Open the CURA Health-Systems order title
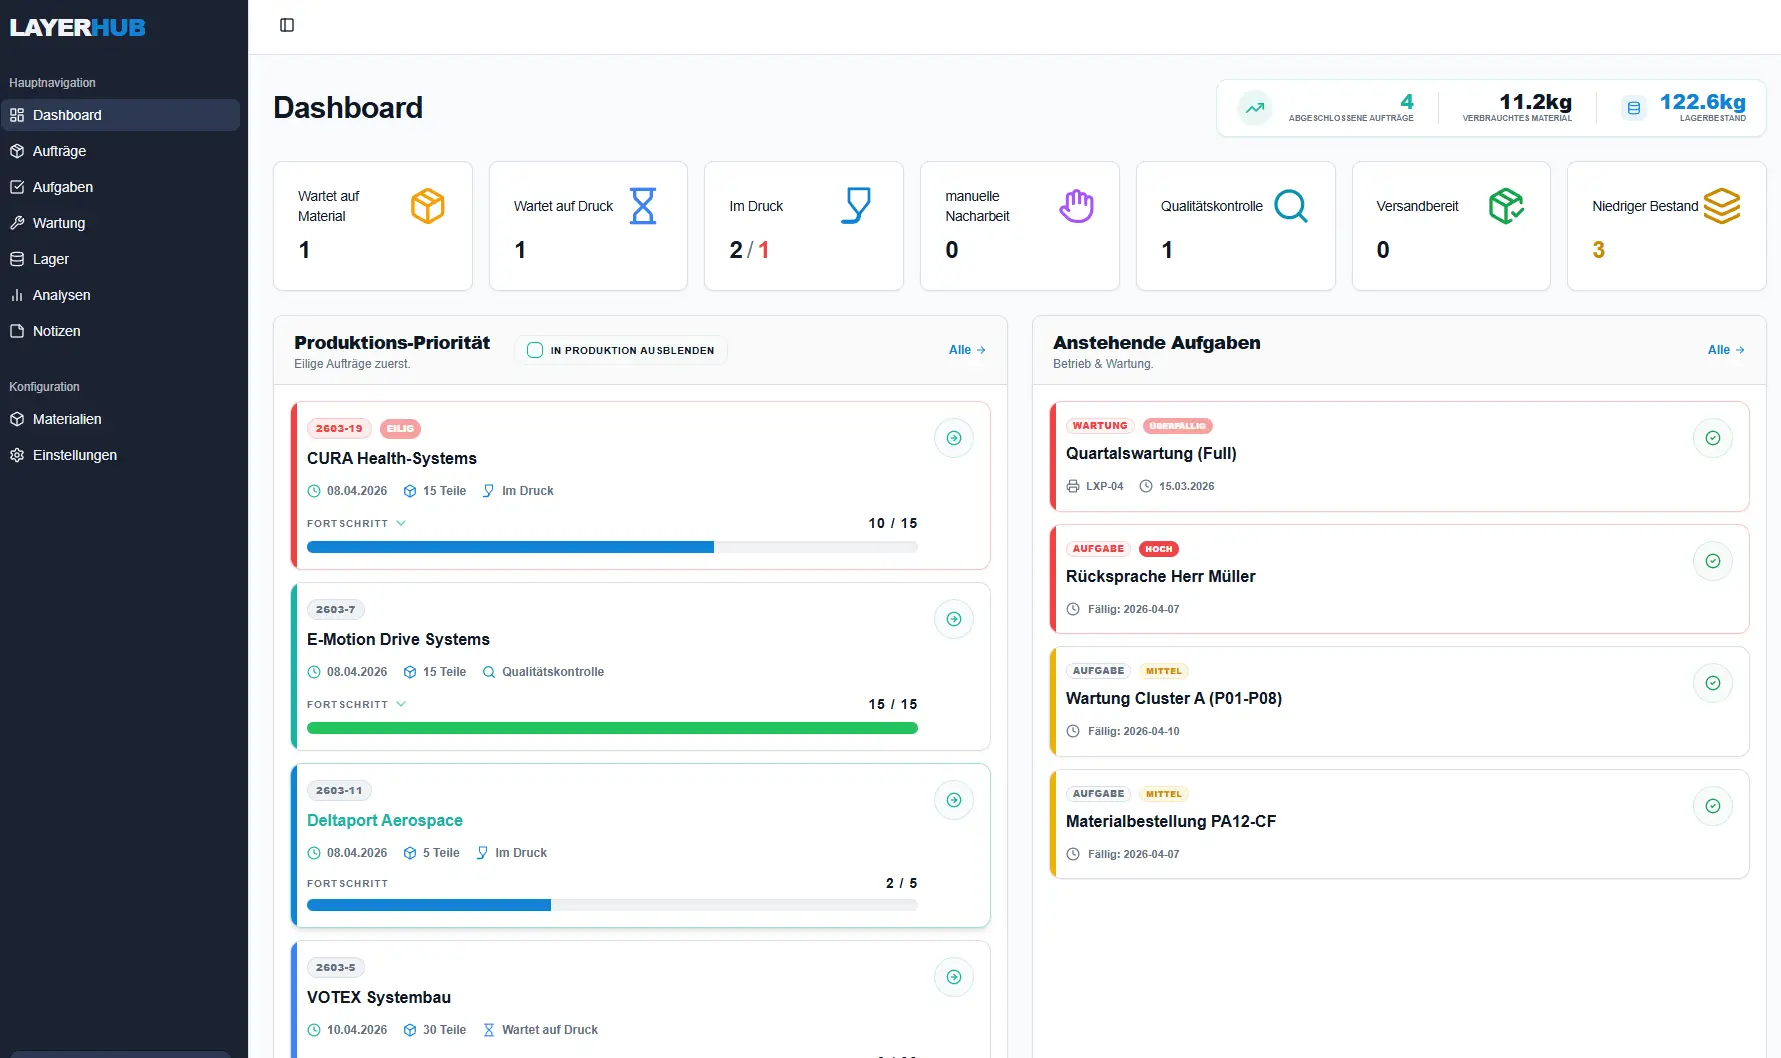Viewport: 1781px width, 1058px height. pyautogui.click(x=392, y=458)
